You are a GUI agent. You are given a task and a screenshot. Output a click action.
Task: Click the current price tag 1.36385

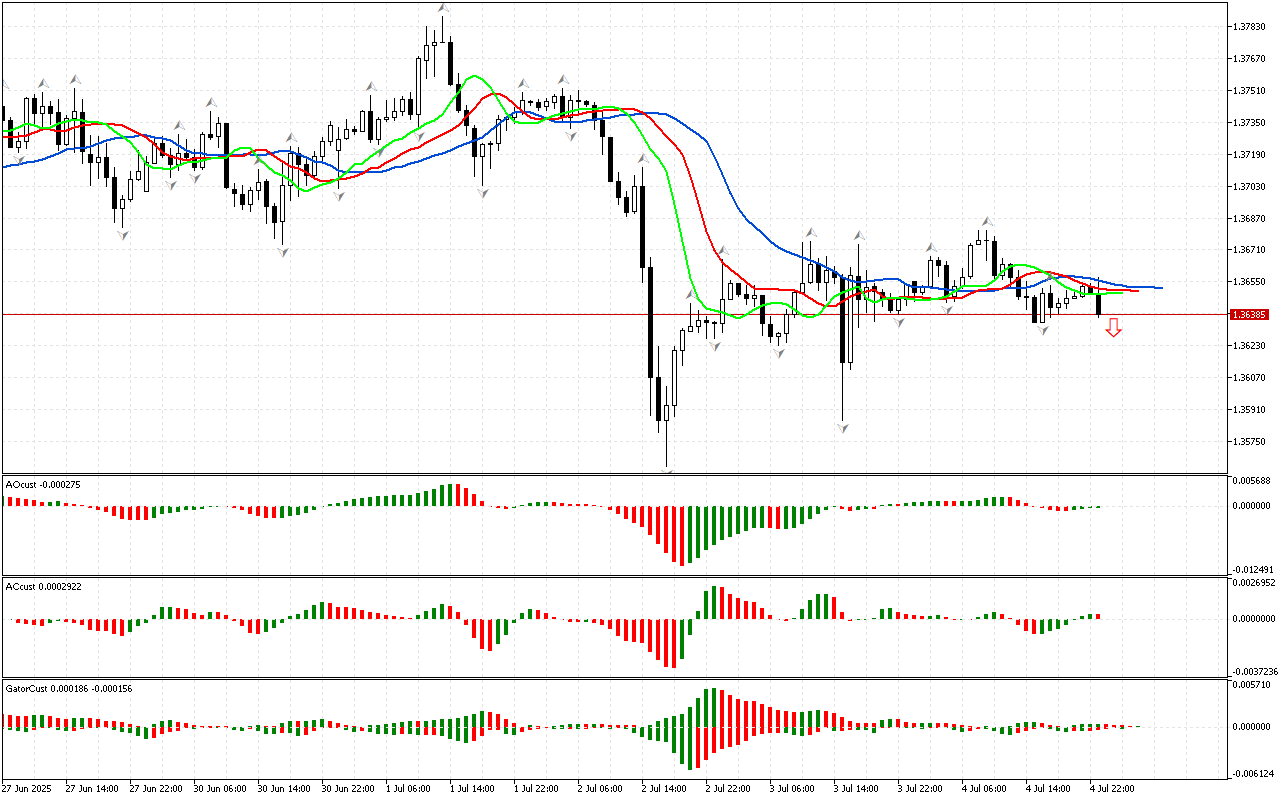click(x=1250, y=314)
